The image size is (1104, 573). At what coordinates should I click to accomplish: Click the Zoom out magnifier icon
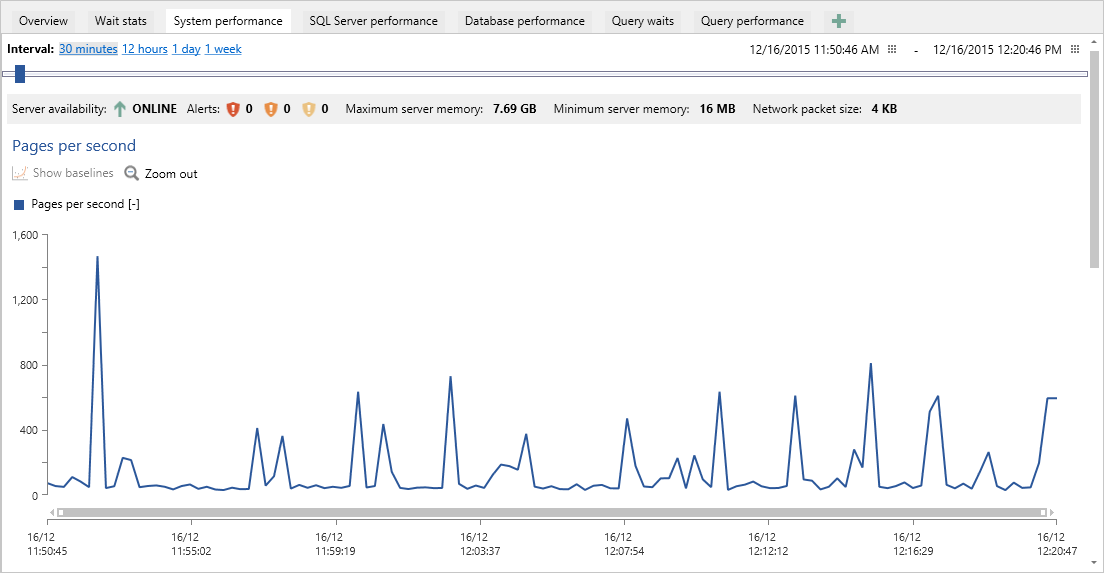(132, 173)
